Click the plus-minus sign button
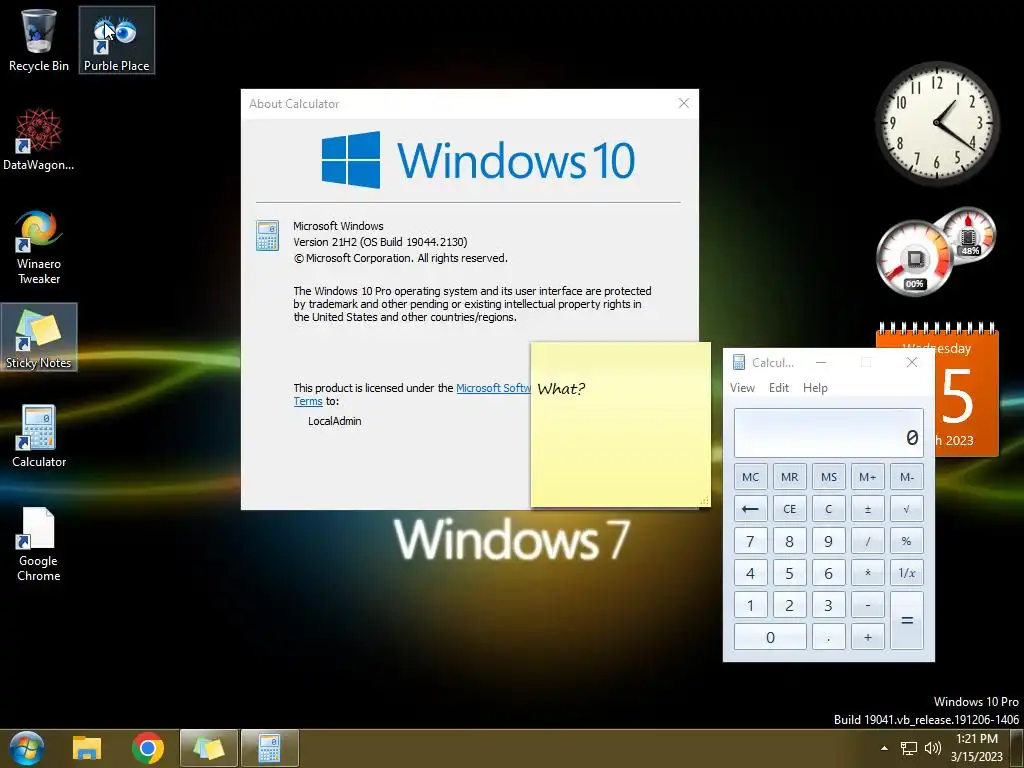The image size is (1024, 768). (868, 509)
